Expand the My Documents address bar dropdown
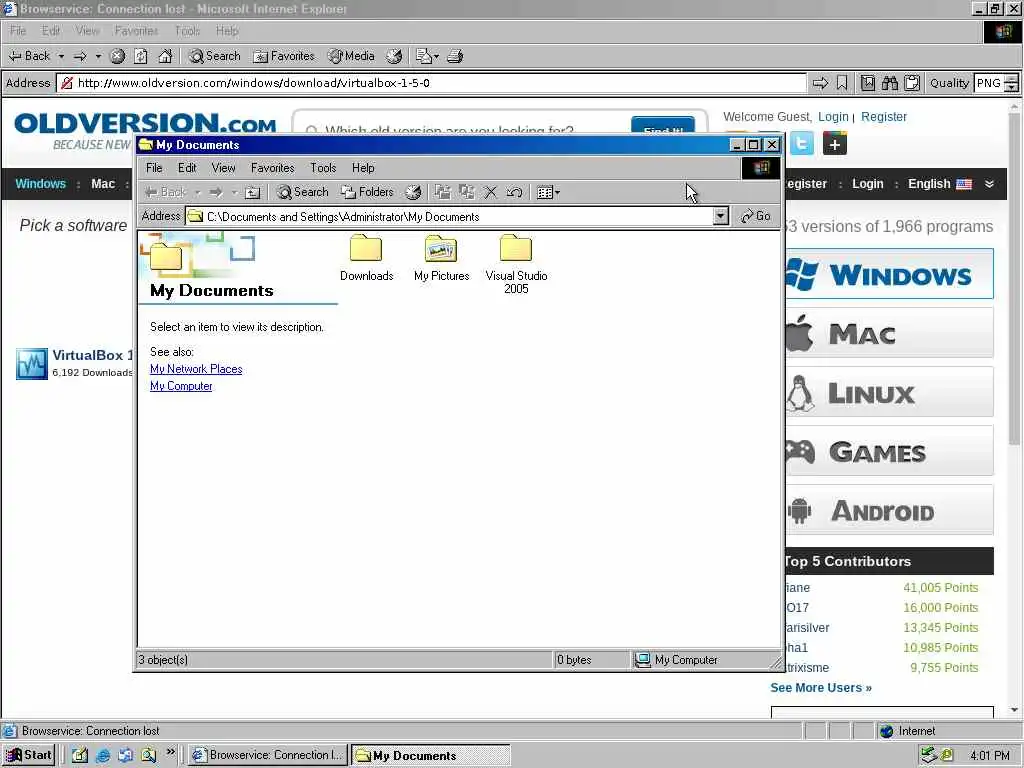The width and height of the screenshot is (1024, 768). pyautogui.click(x=720, y=216)
